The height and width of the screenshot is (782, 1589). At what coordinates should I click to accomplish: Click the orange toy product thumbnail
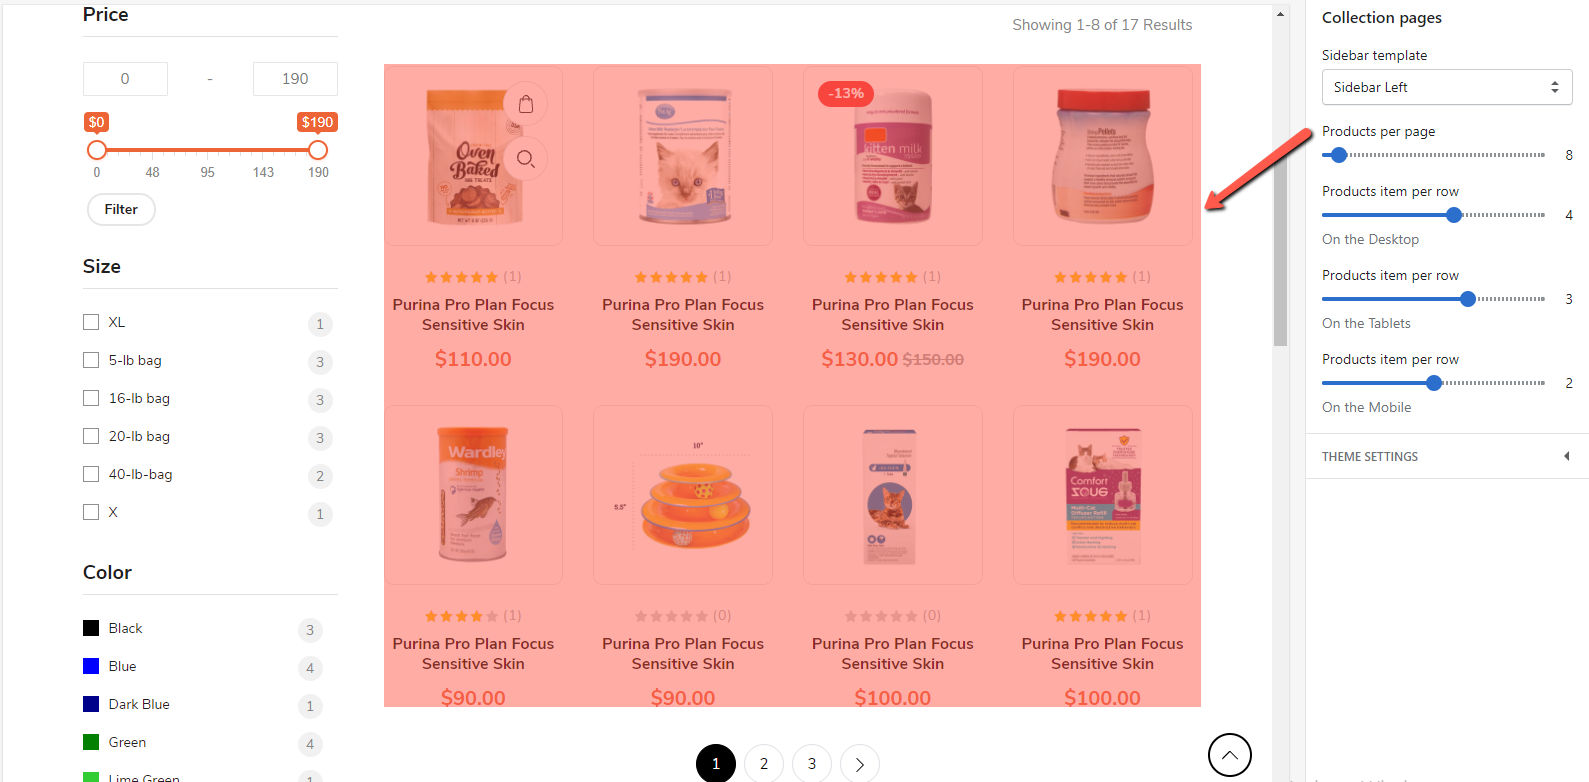click(x=683, y=495)
